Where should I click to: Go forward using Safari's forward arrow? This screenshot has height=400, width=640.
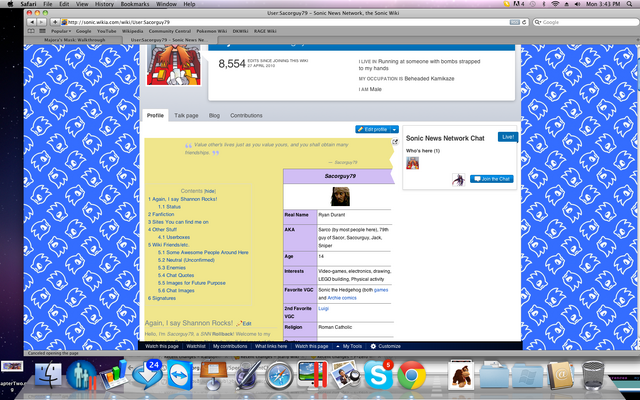coord(41,22)
